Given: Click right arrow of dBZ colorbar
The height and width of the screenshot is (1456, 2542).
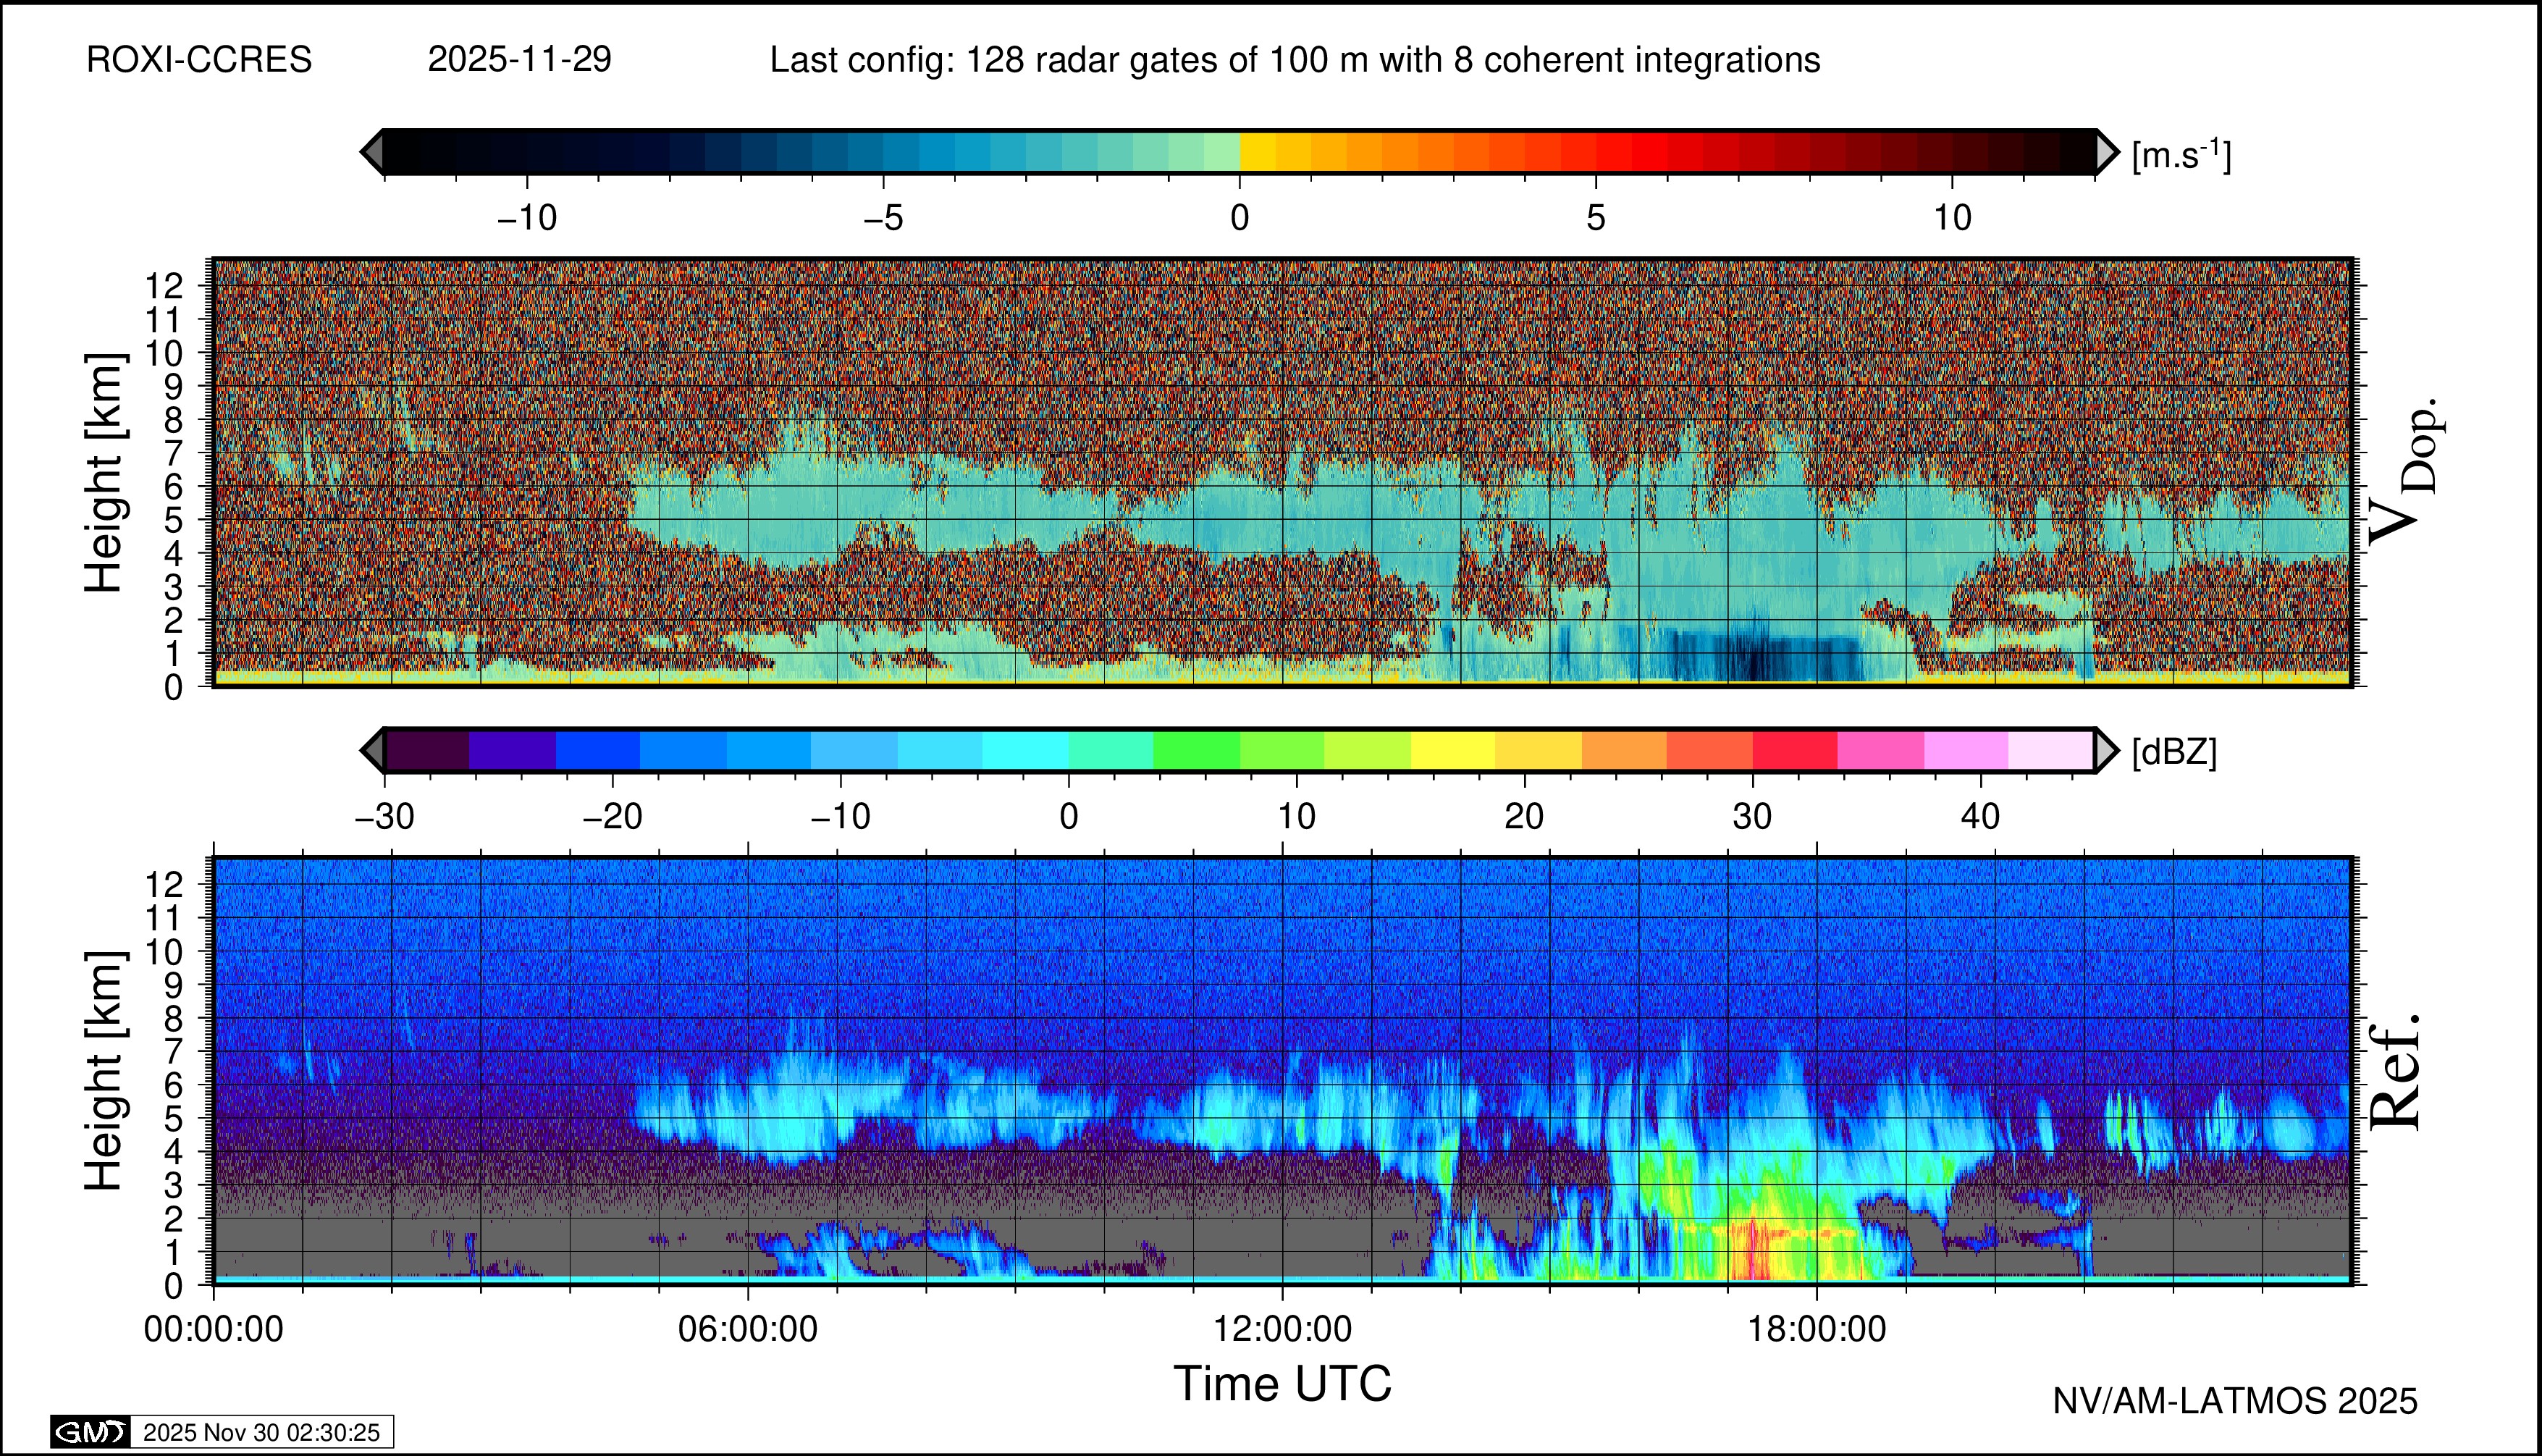Looking at the screenshot, I should [2106, 750].
